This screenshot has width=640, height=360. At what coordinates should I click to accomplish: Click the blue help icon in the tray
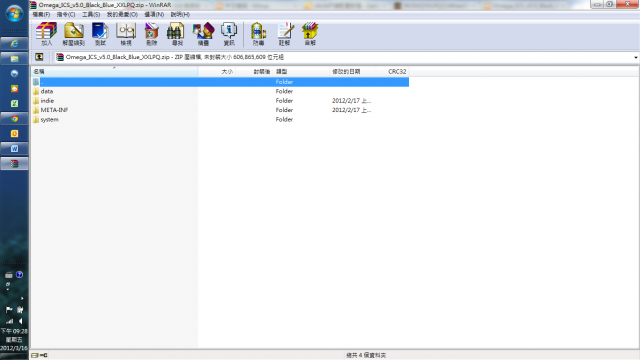coord(20,275)
